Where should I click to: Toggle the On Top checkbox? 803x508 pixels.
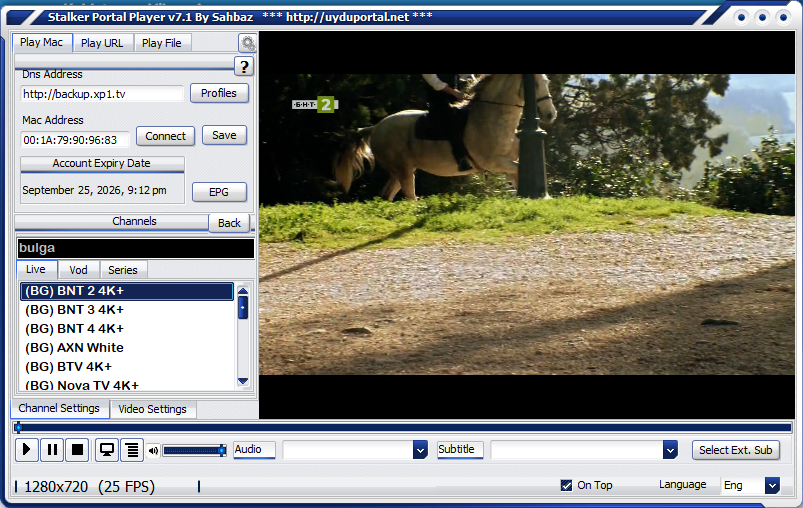[x=566, y=485]
